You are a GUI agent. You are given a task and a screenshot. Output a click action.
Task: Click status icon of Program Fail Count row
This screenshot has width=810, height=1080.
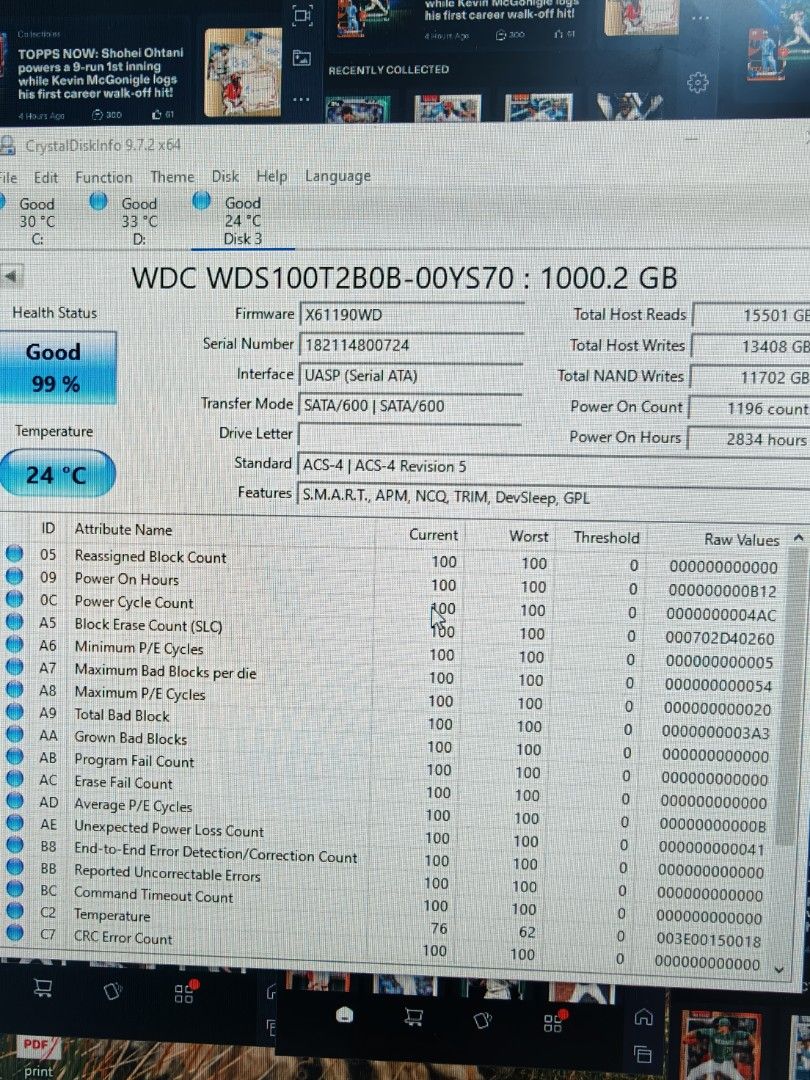(14, 756)
